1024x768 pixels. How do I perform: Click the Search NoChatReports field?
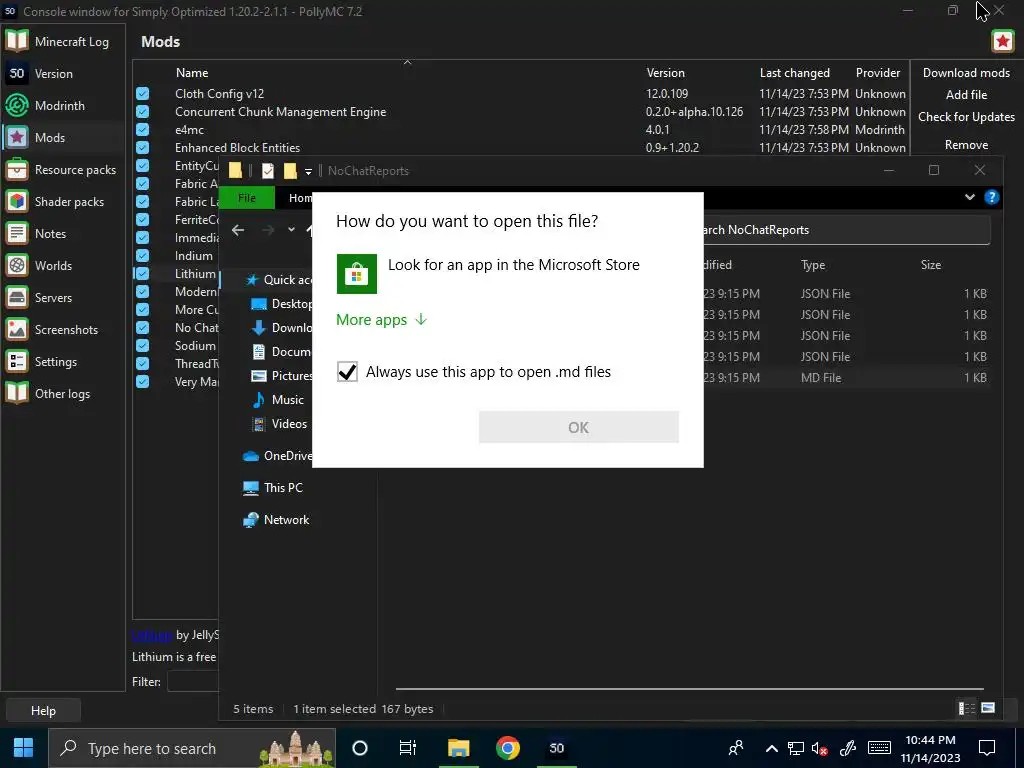(x=846, y=230)
